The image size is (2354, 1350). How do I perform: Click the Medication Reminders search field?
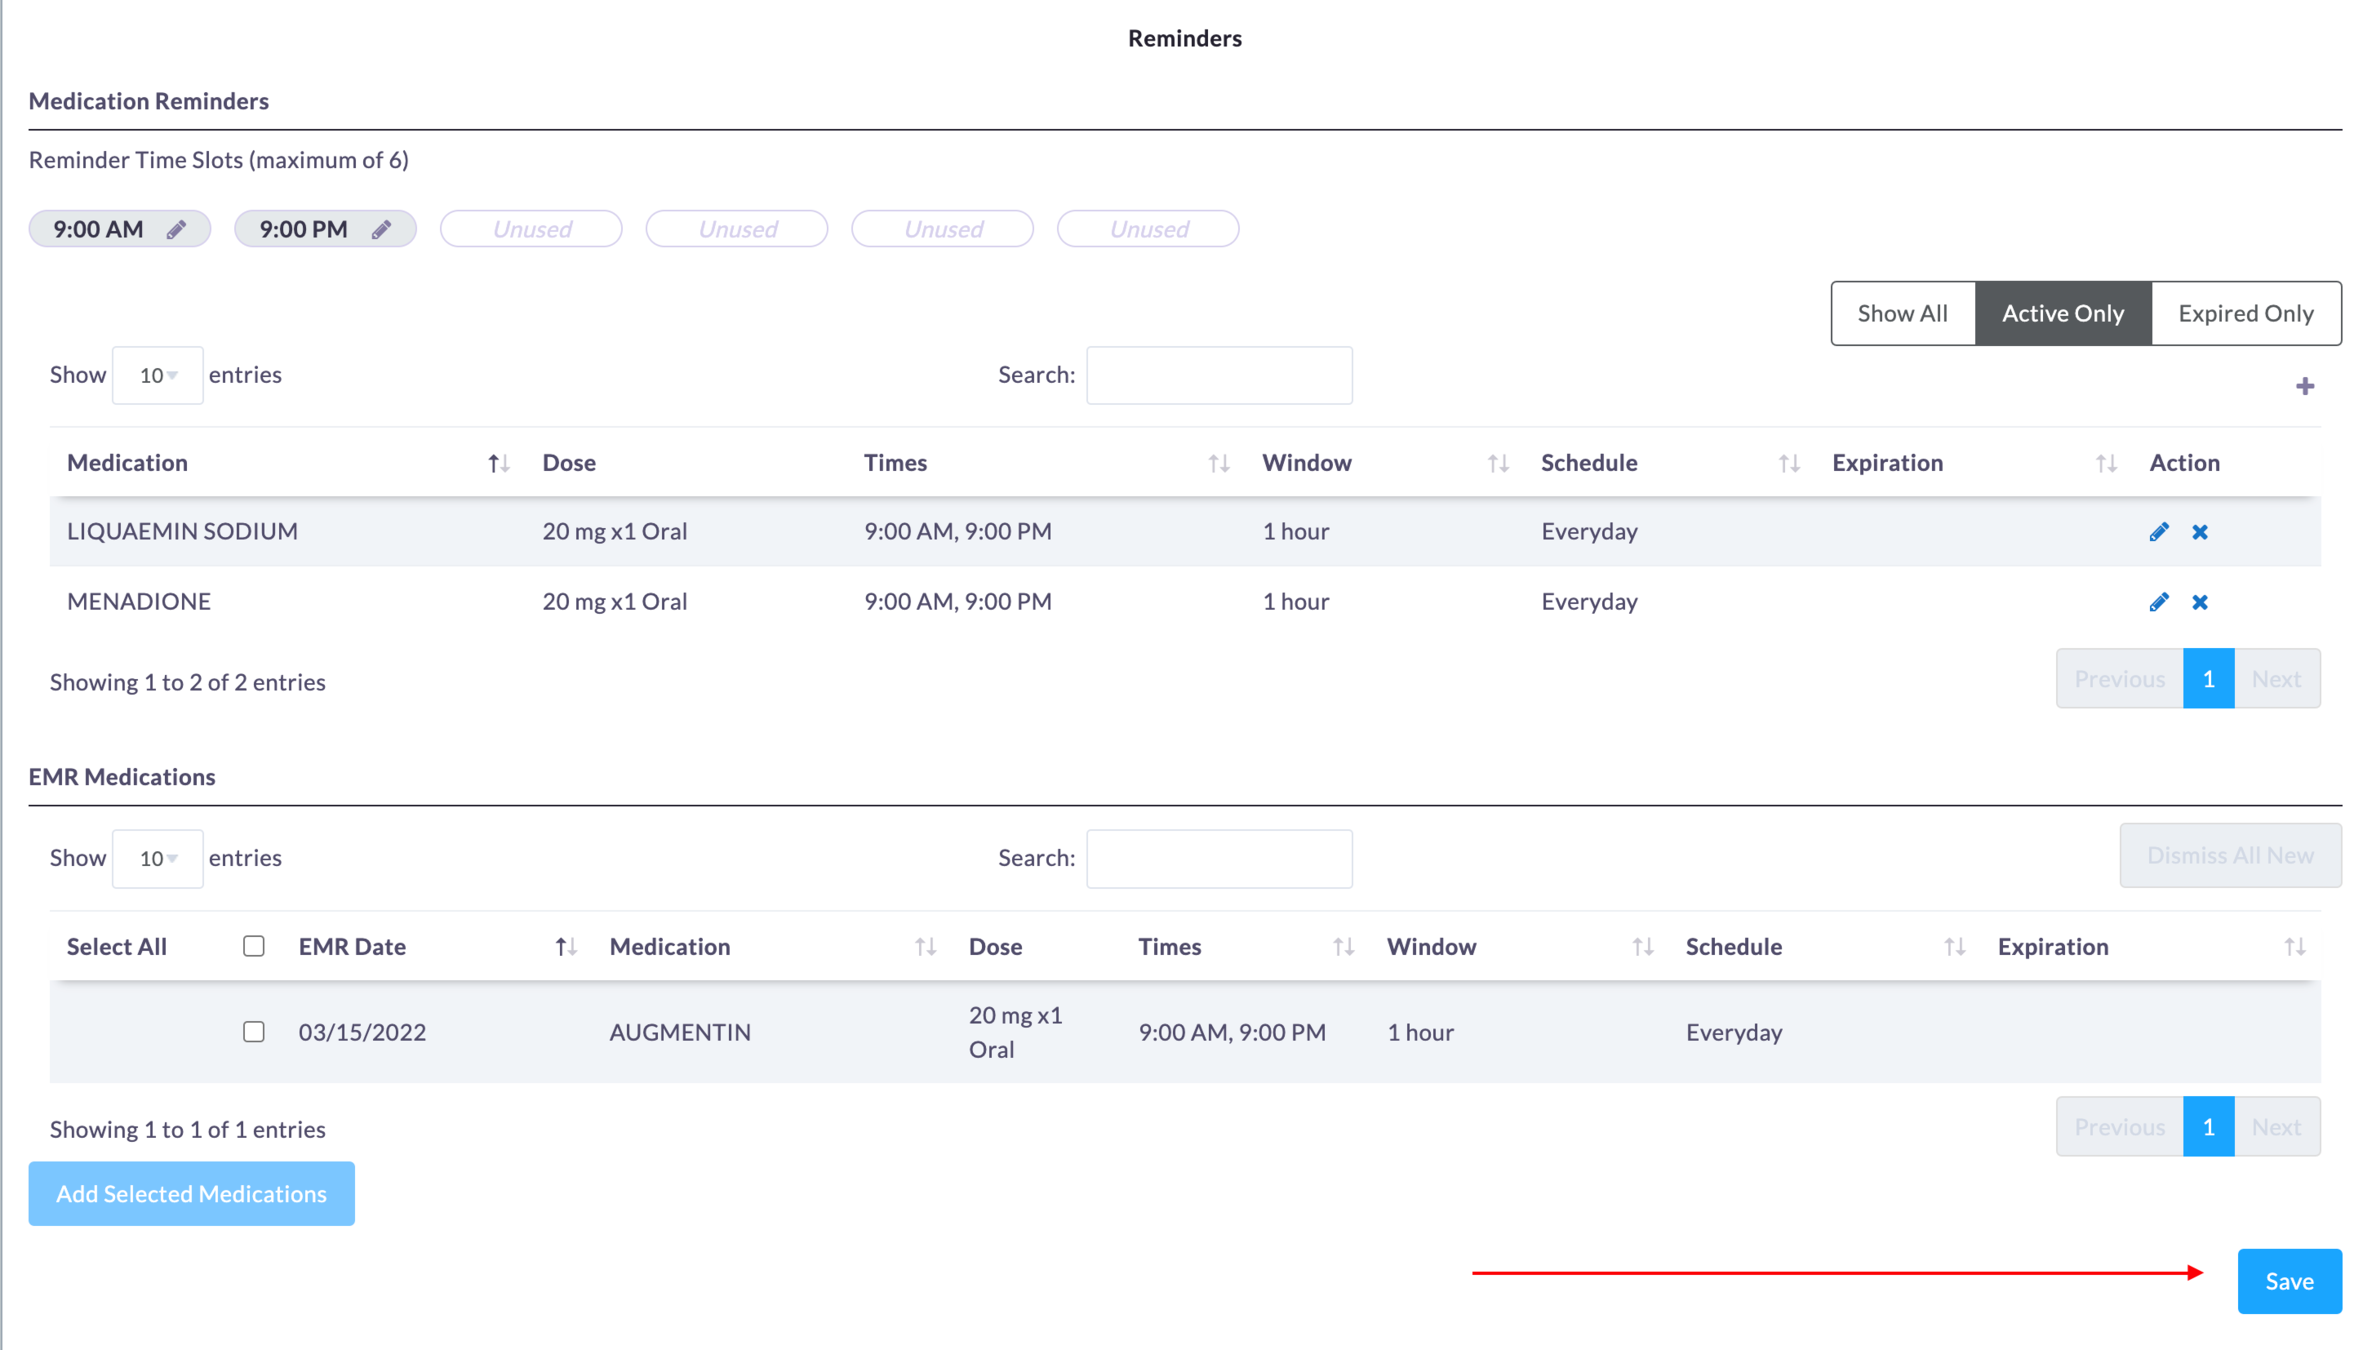click(x=1218, y=375)
